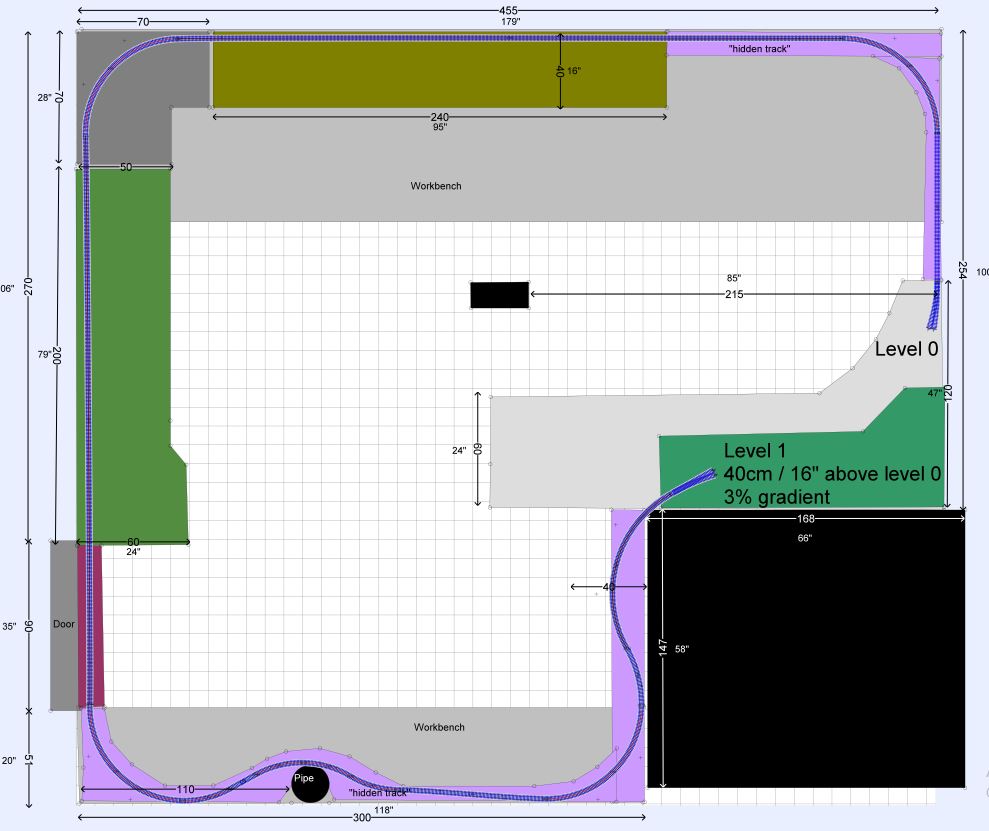
Task: Select the 455 dimension label
Action: [x=509, y=10]
